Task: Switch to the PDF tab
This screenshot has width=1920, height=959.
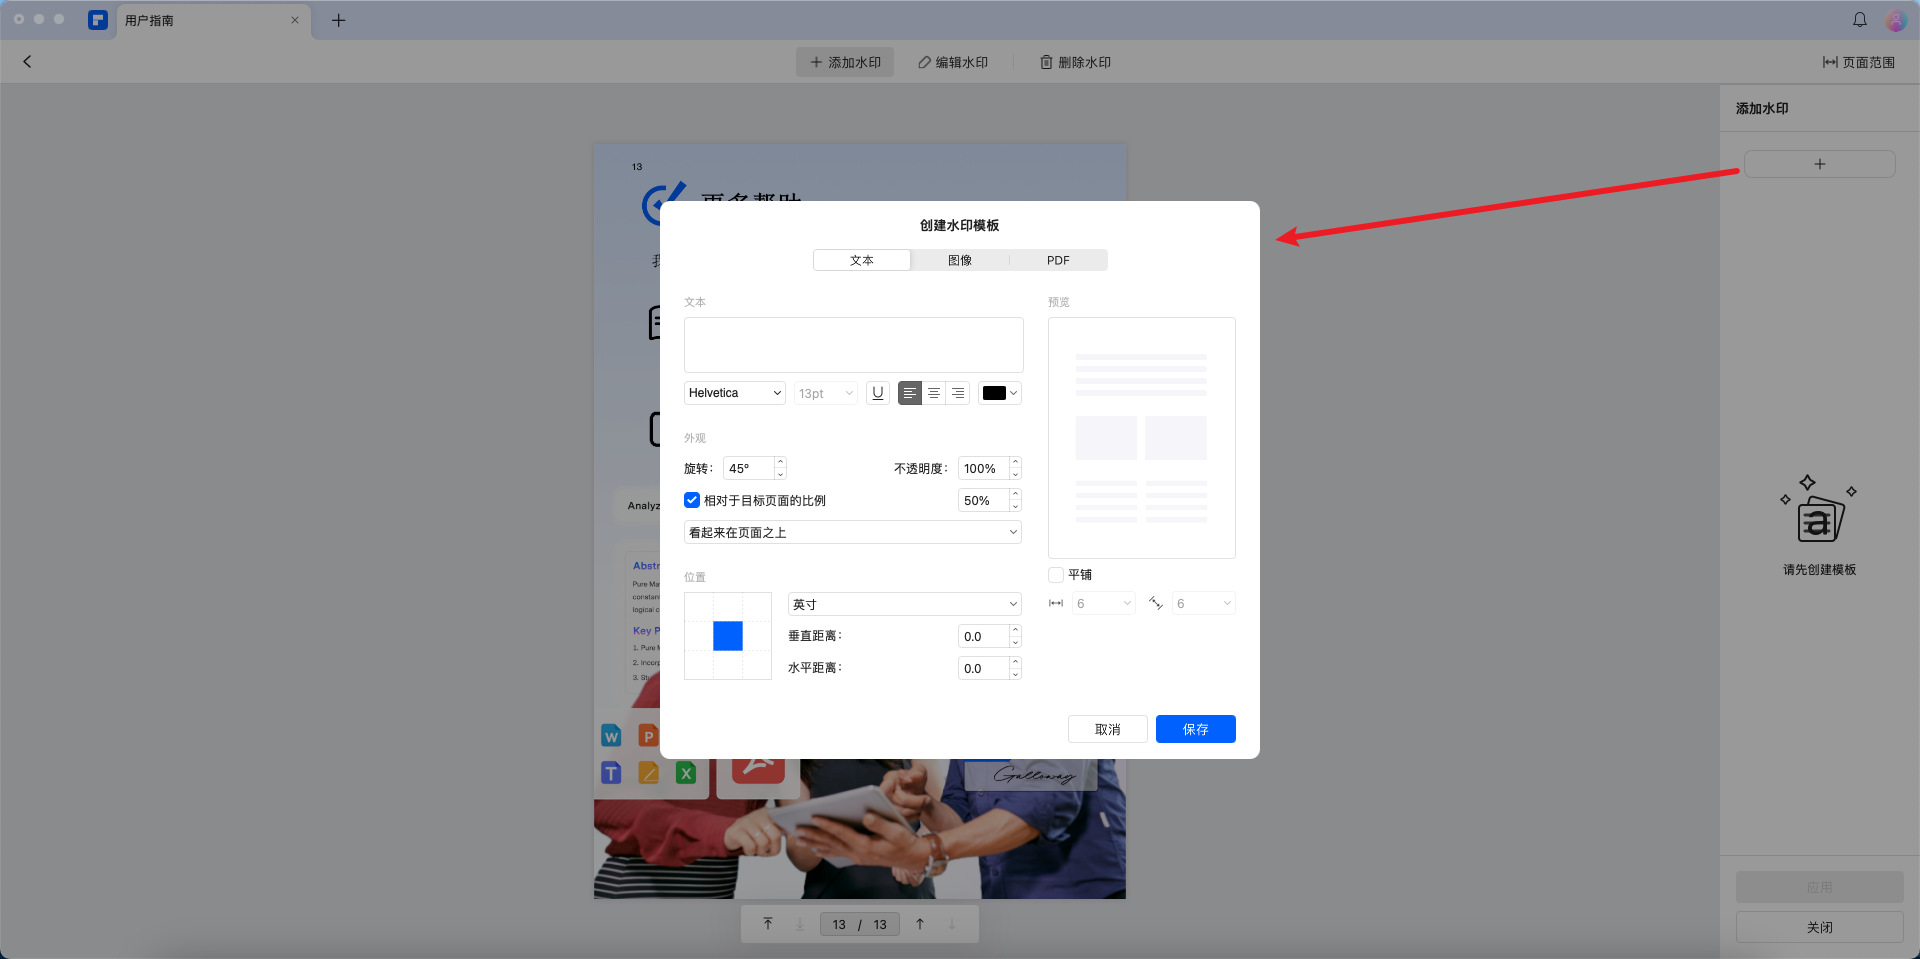Action: coord(1057,259)
